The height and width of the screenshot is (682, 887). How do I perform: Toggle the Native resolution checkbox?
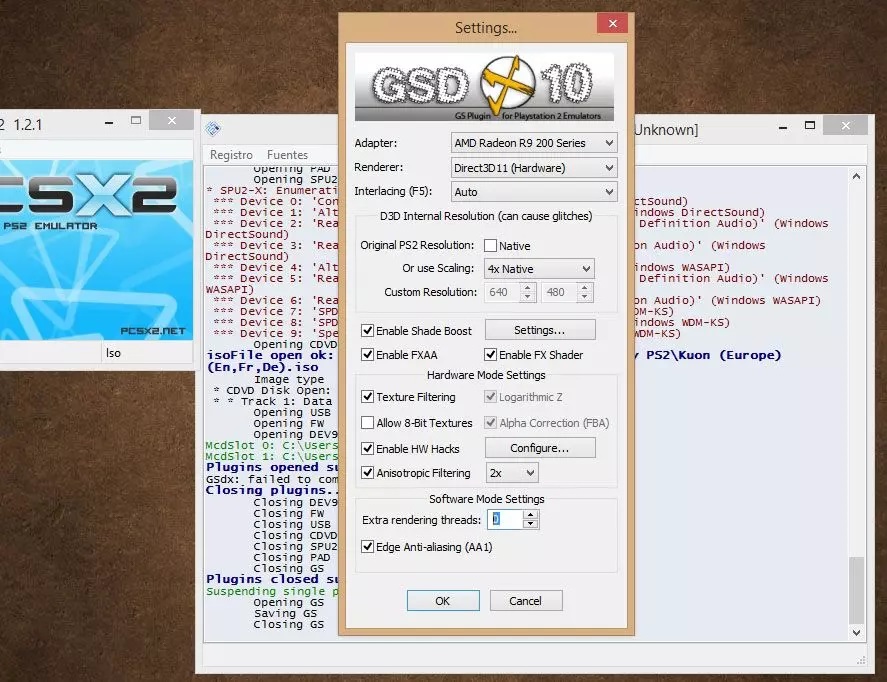(x=490, y=245)
